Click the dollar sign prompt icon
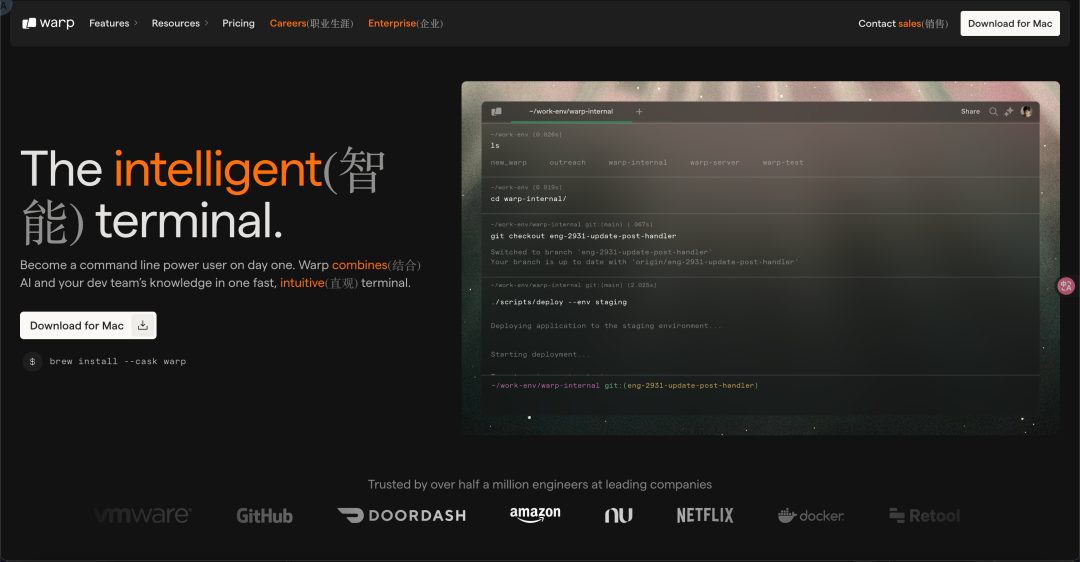This screenshot has width=1080, height=562. coord(32,362)
